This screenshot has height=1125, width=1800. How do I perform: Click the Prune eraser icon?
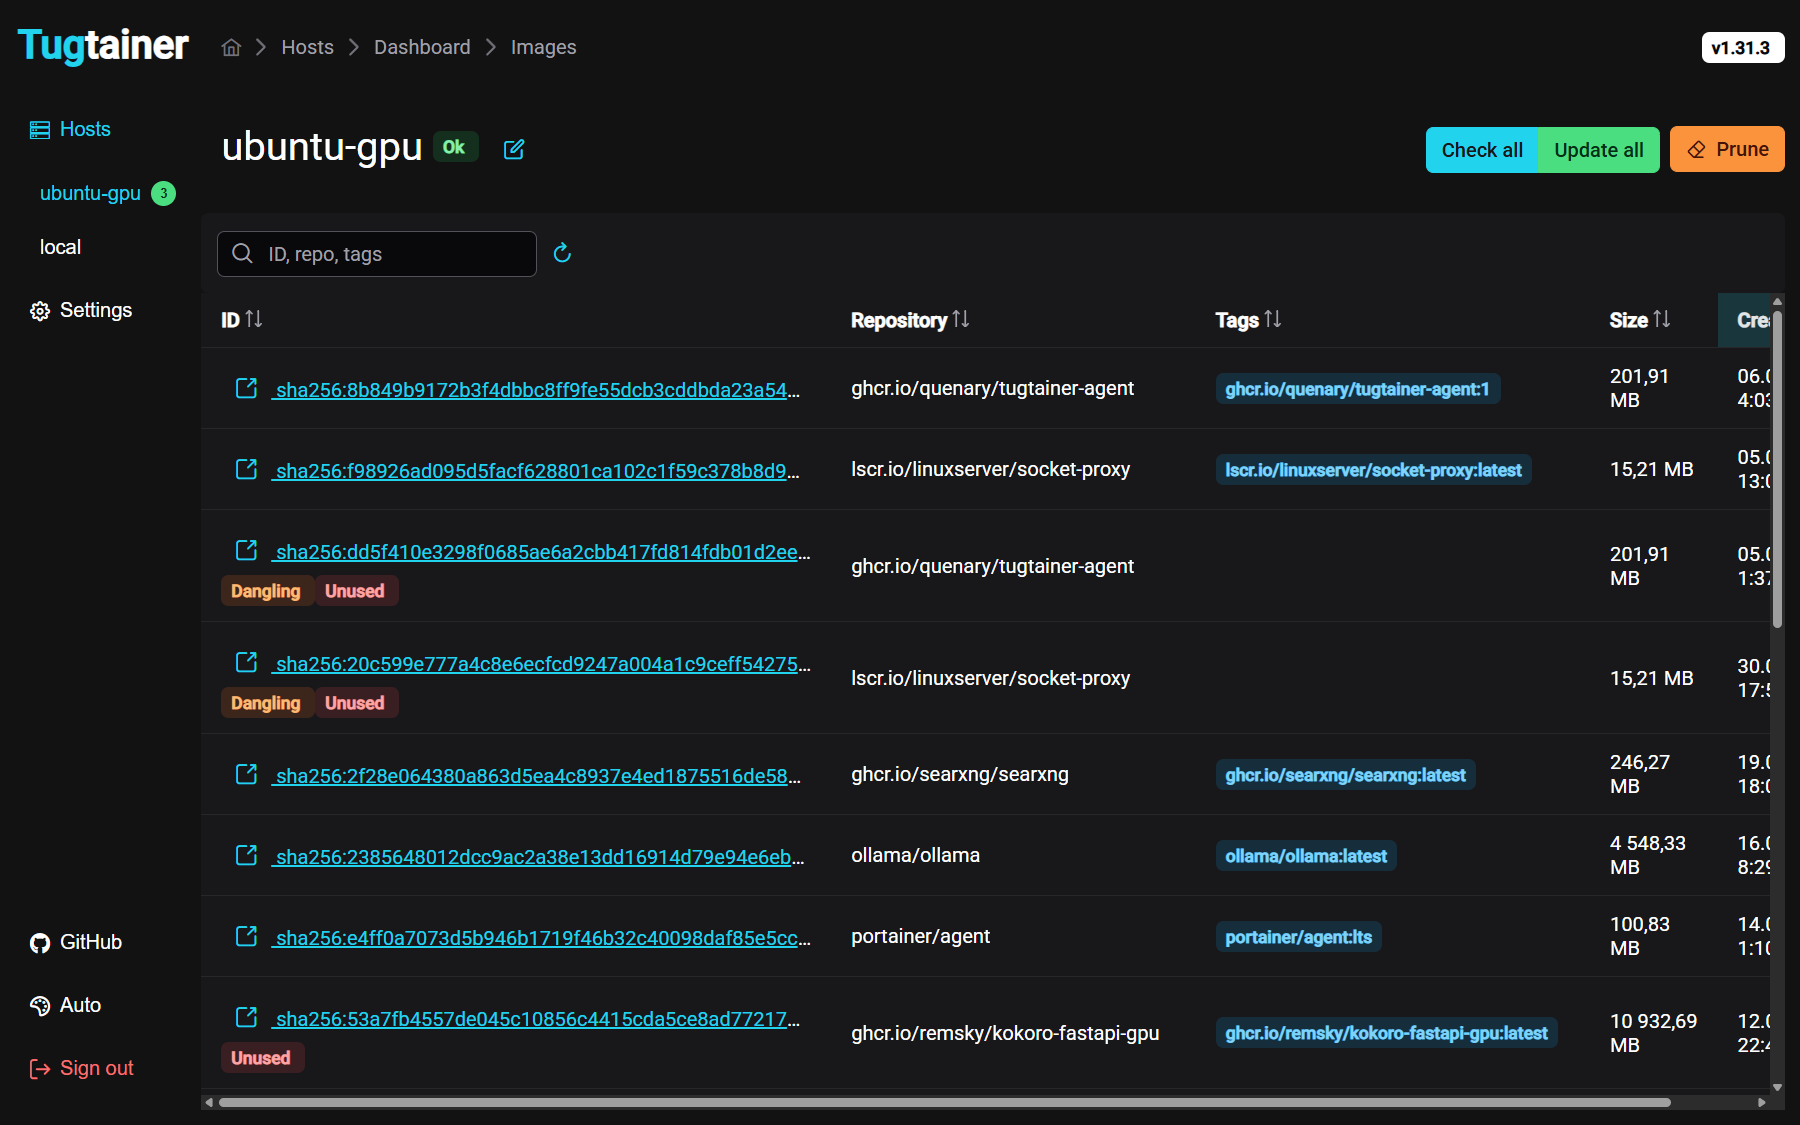pos(1696,150)
